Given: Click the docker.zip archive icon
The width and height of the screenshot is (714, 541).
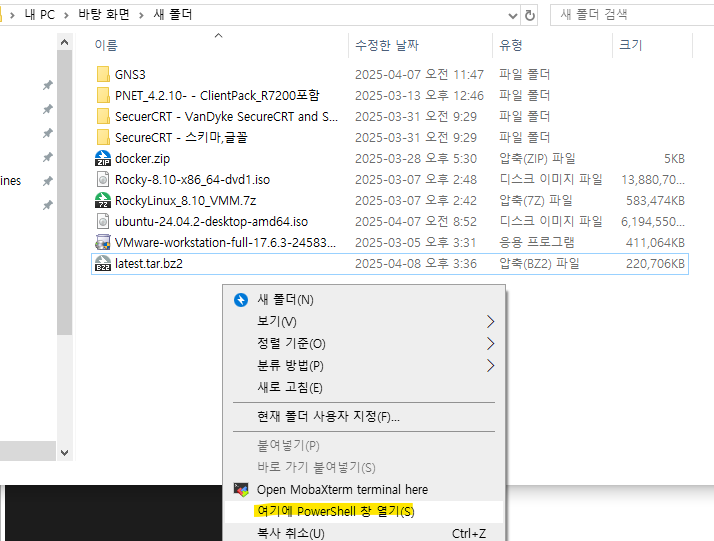Looking at the screenshot, I should pos(103,158).
